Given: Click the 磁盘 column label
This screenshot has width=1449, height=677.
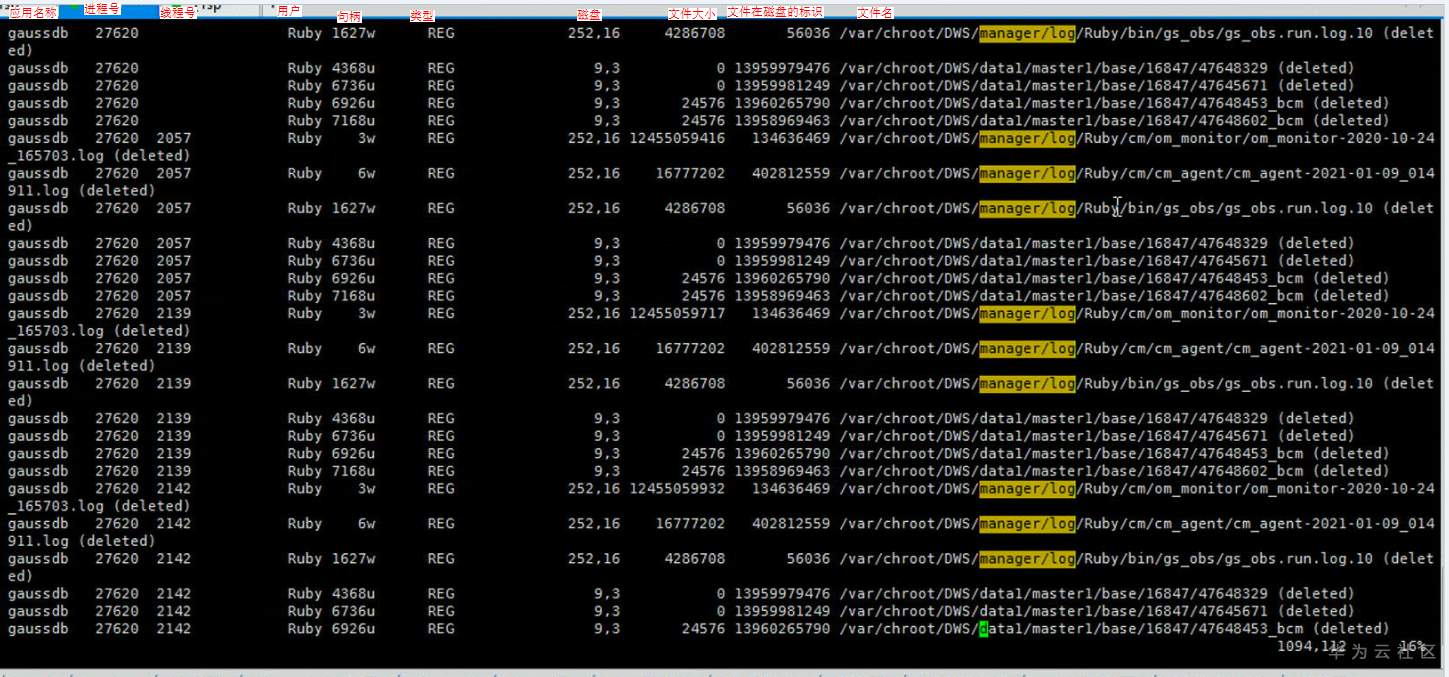Looking at the screenshot, I should coord(587,13).
